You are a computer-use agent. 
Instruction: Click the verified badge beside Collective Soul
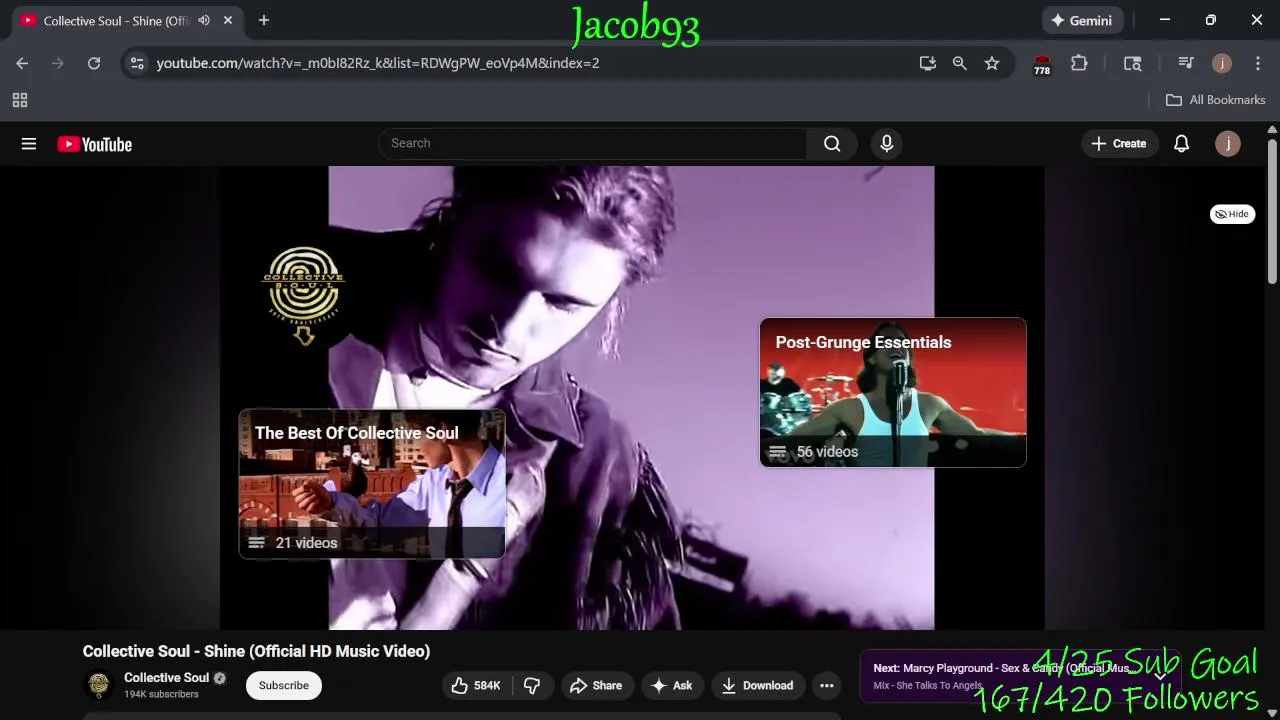220,678
